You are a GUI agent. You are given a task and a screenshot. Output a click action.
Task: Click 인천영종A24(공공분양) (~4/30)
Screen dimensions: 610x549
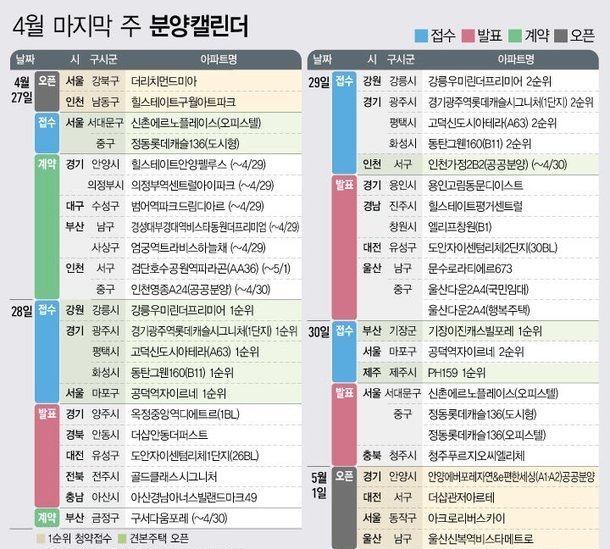pos(200,289)
